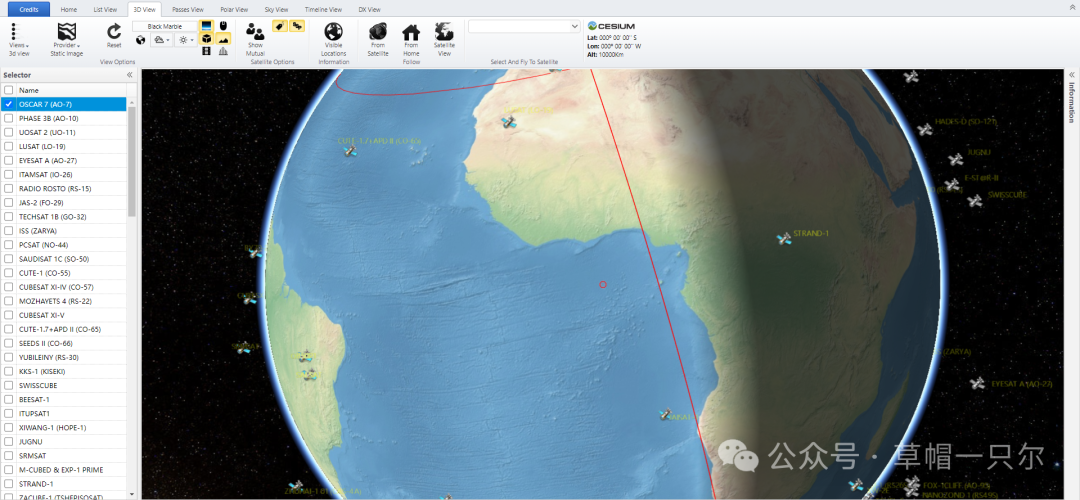1080x500 pixels.
Task: Open the Provider map icon
Action: pyautogui.click(x=67, y=31)
